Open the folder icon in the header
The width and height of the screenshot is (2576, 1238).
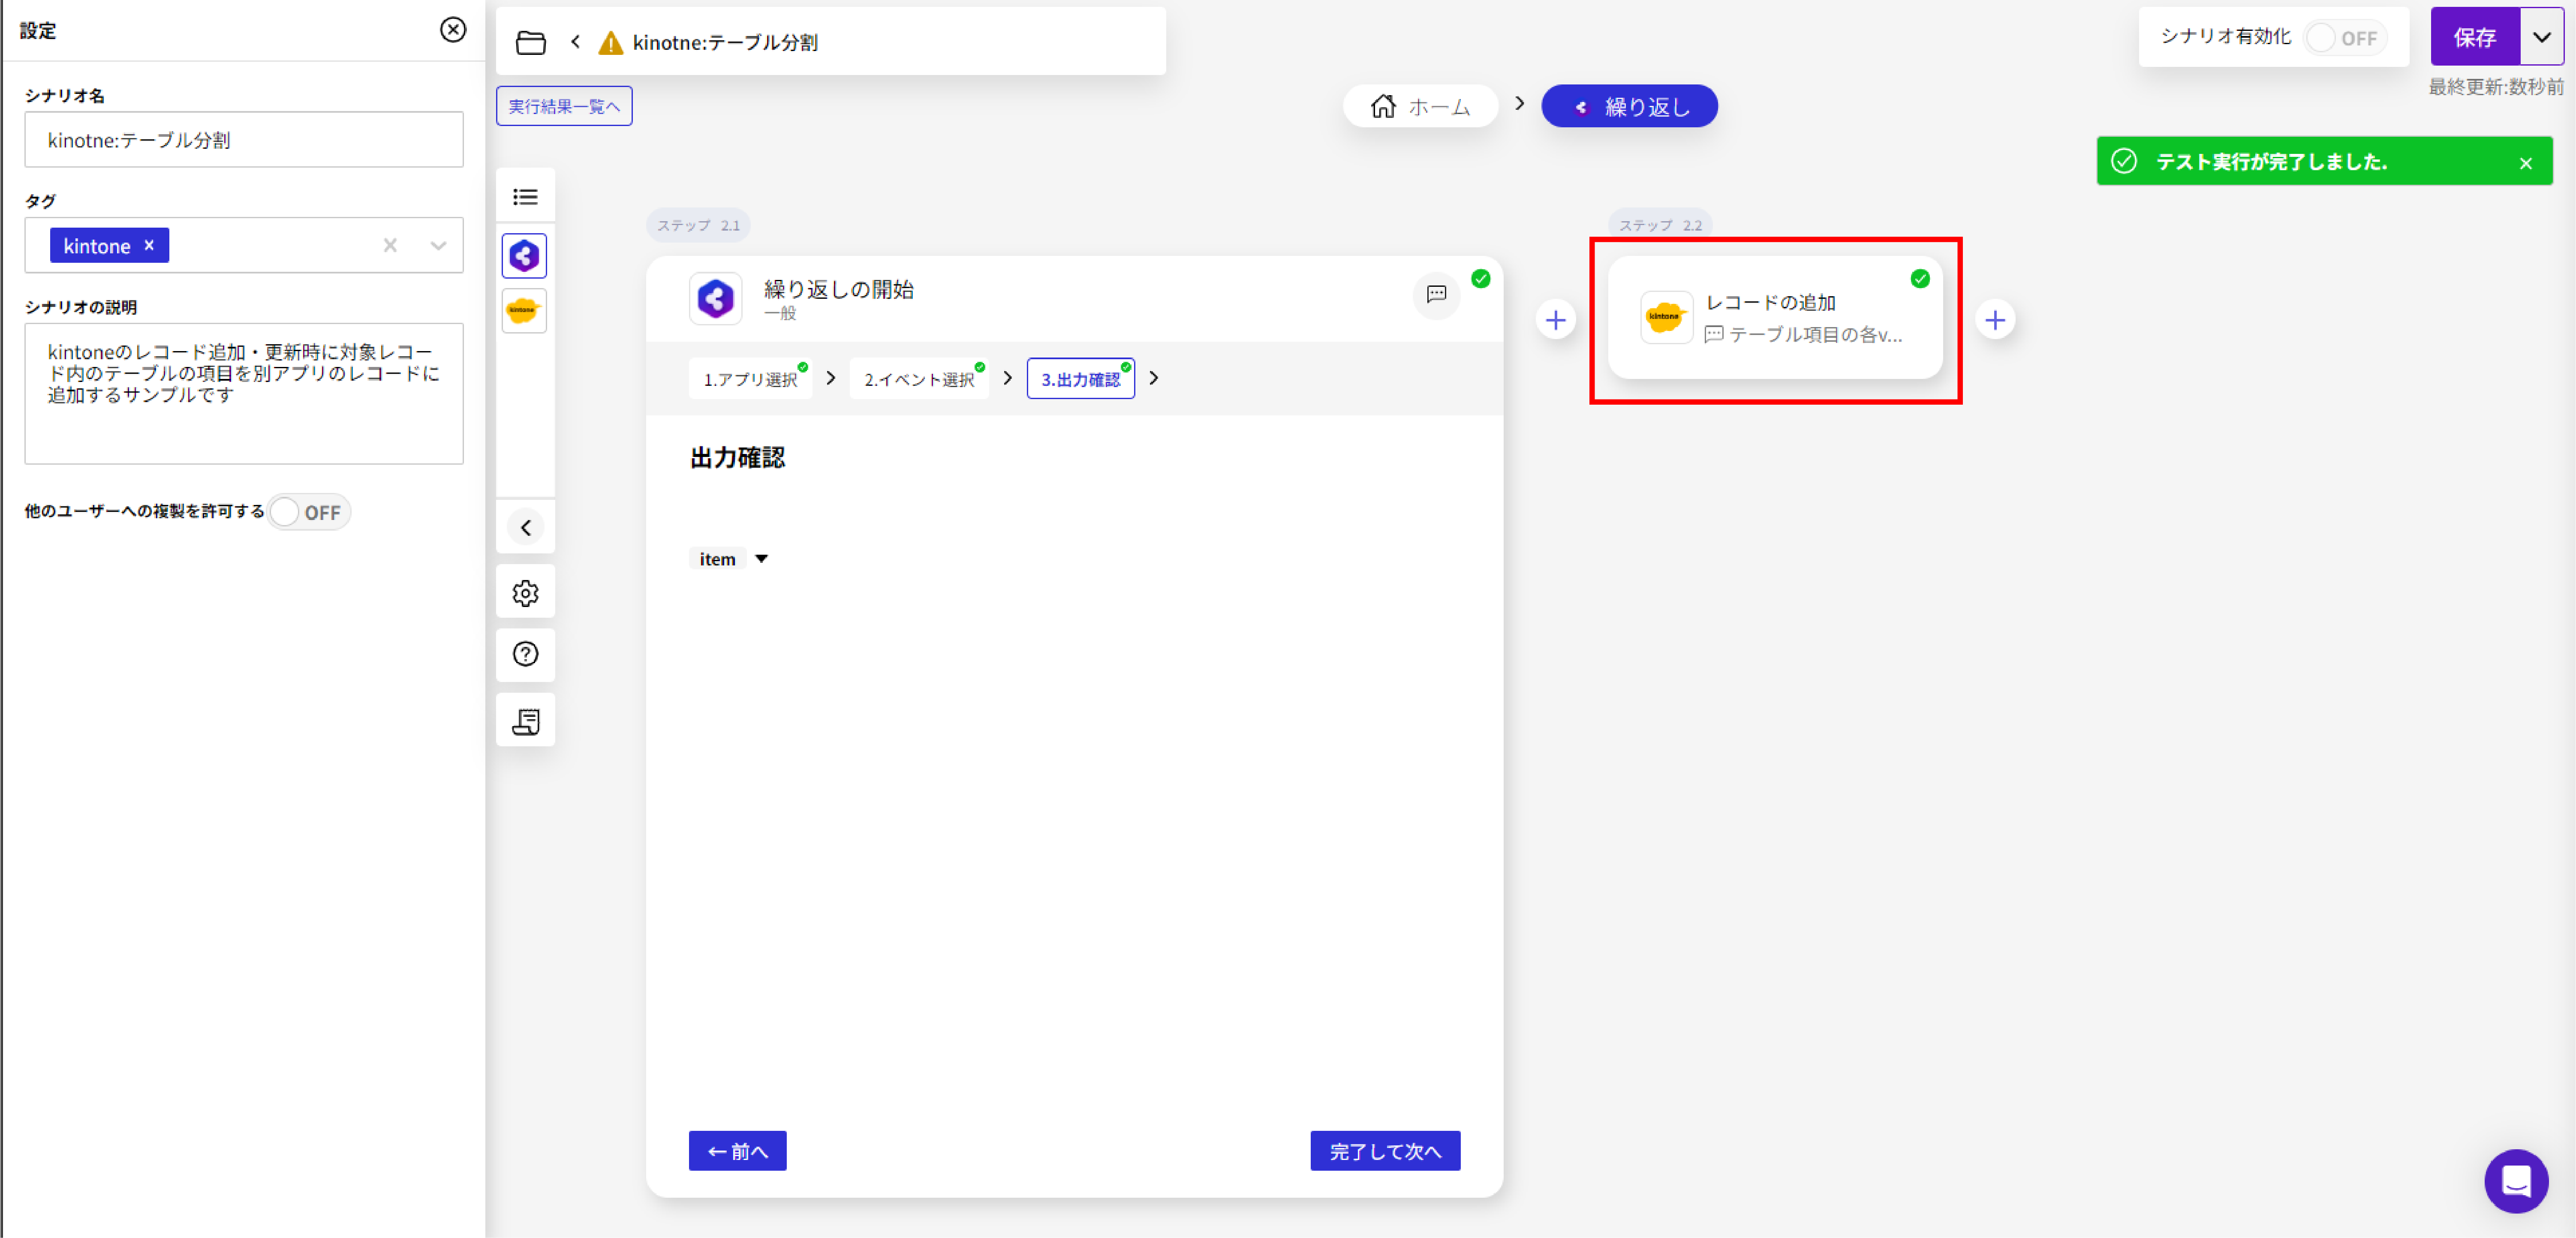(x=530, y=42)
